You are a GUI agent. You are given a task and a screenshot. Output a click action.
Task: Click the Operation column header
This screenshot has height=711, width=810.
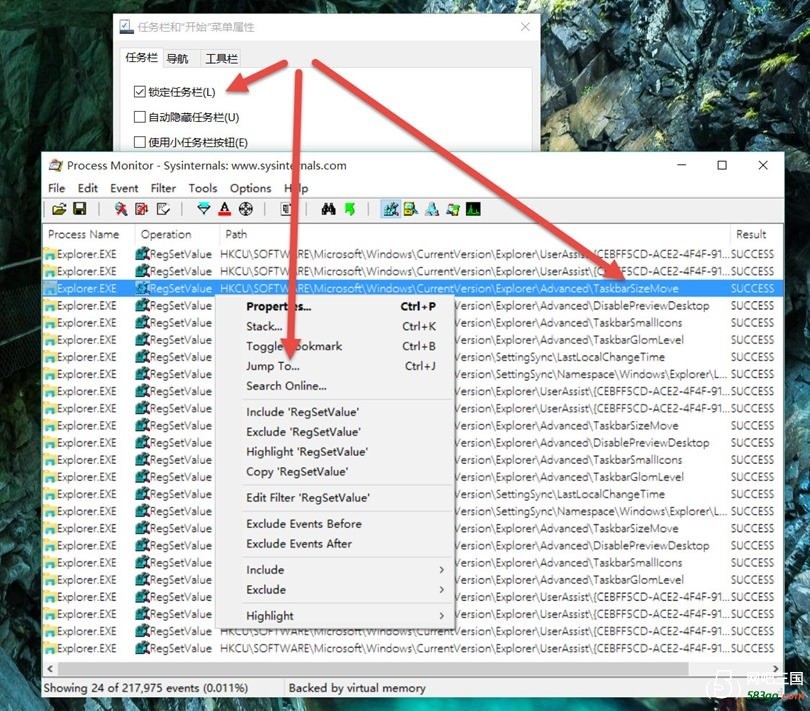pyautogui.click(x=178, y=235)
